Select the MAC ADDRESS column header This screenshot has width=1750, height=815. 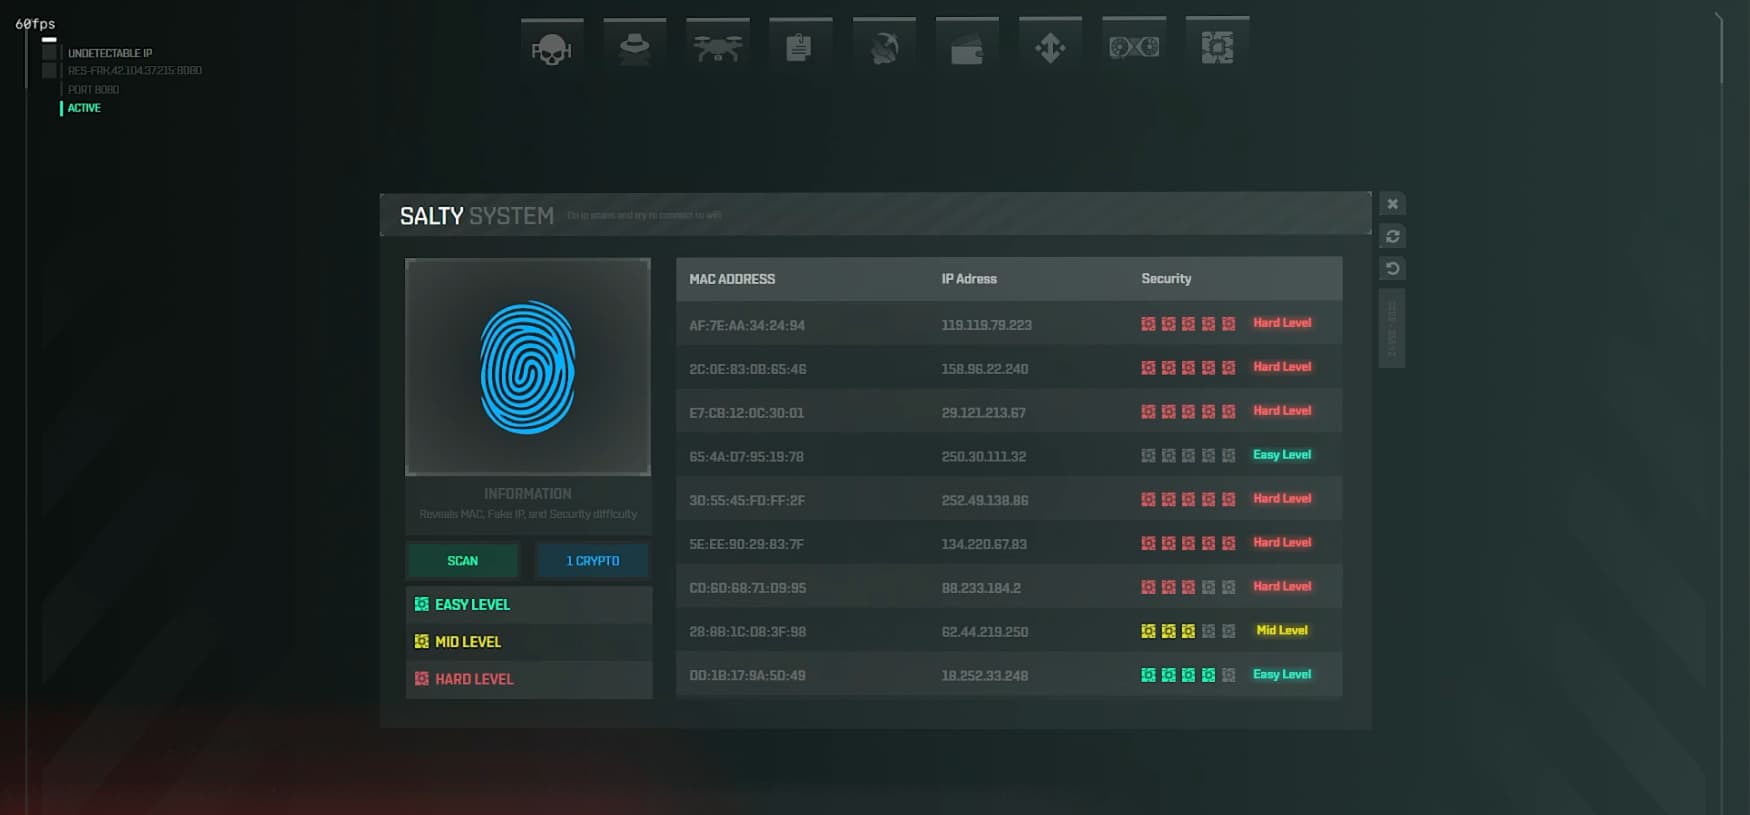pyautogui.click(x=732, y=279)
